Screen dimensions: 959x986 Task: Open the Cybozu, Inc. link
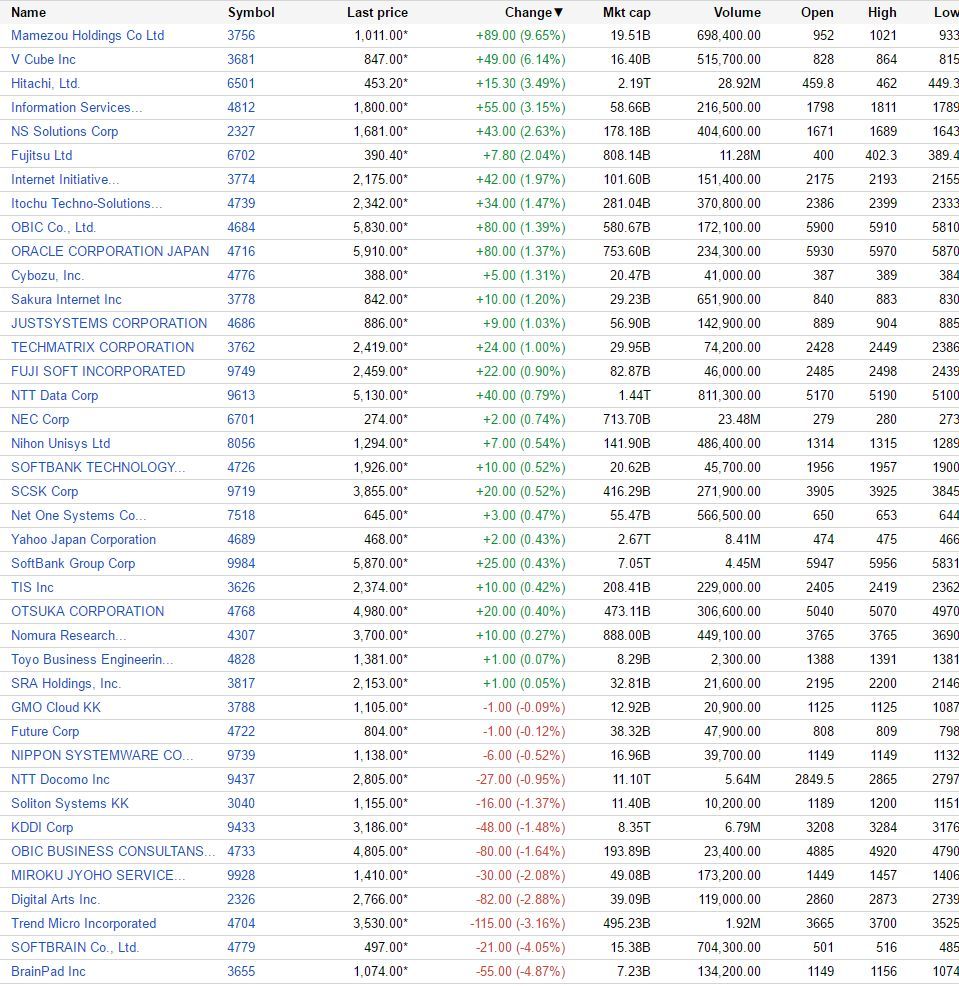point(47,275)
